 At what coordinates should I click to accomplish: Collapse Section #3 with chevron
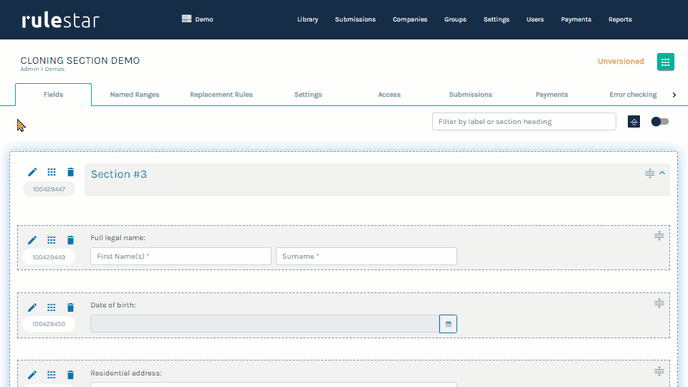pos(662,173)
